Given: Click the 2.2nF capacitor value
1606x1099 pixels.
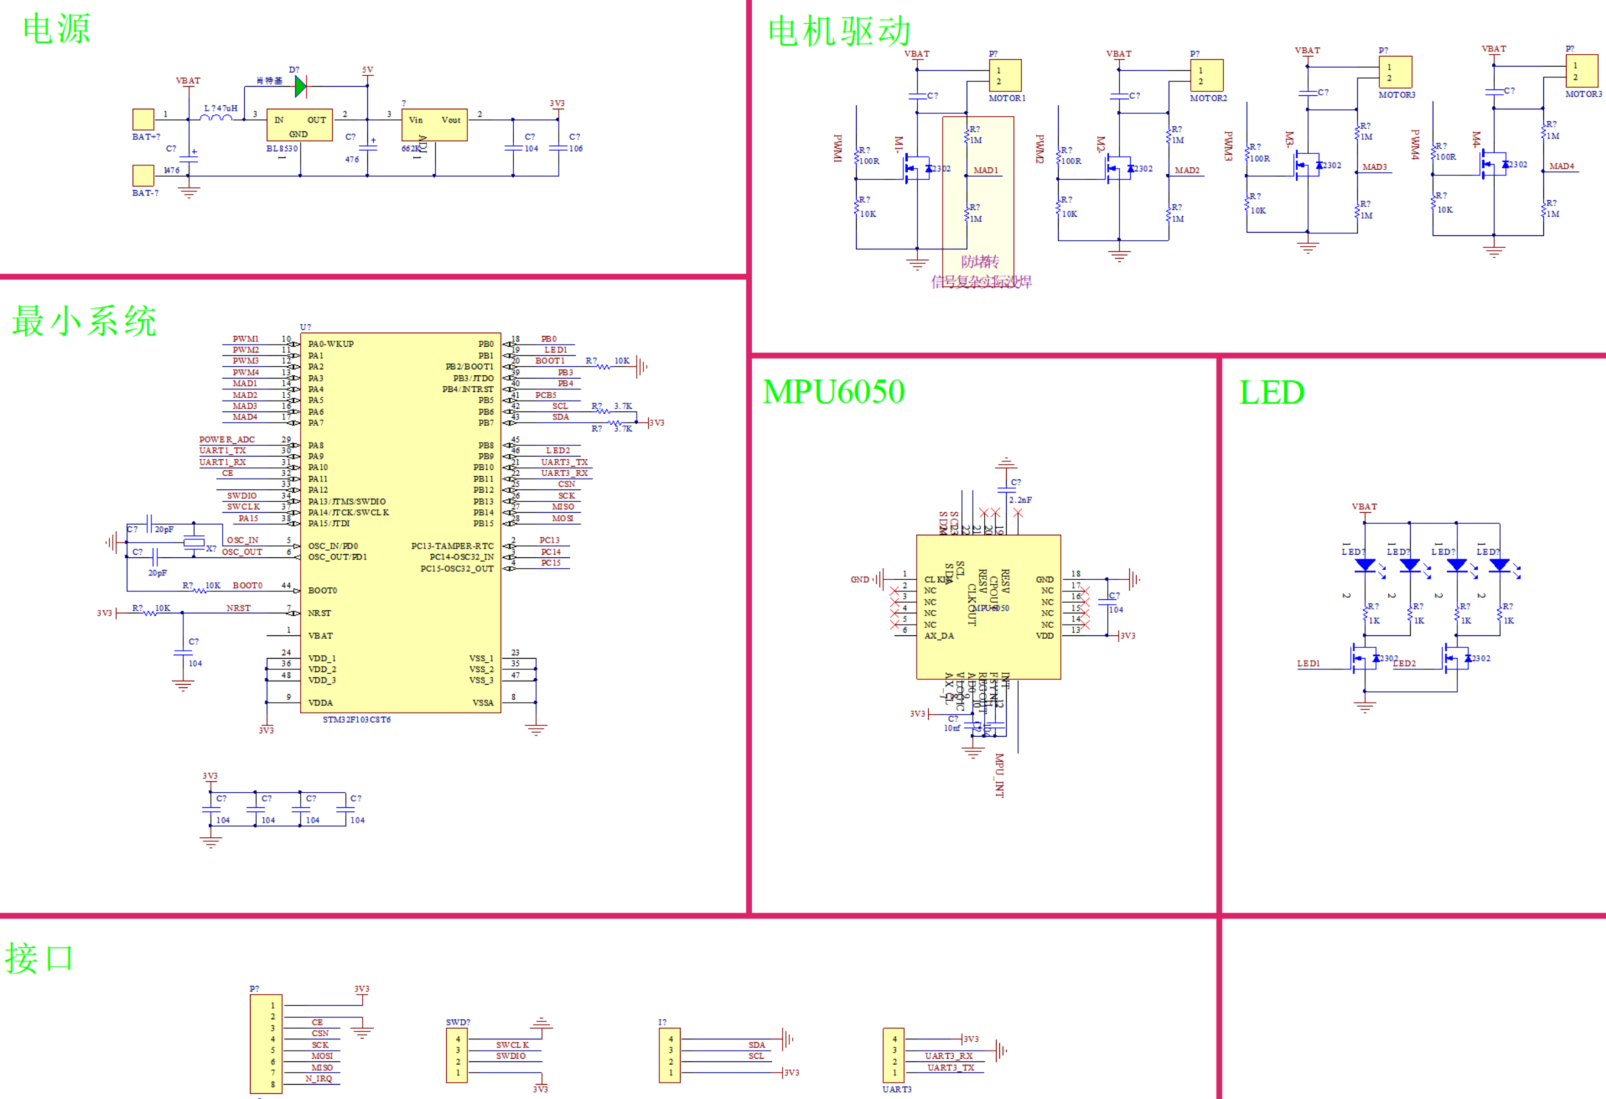Looking at the screenshot, I should (1021, 500).
